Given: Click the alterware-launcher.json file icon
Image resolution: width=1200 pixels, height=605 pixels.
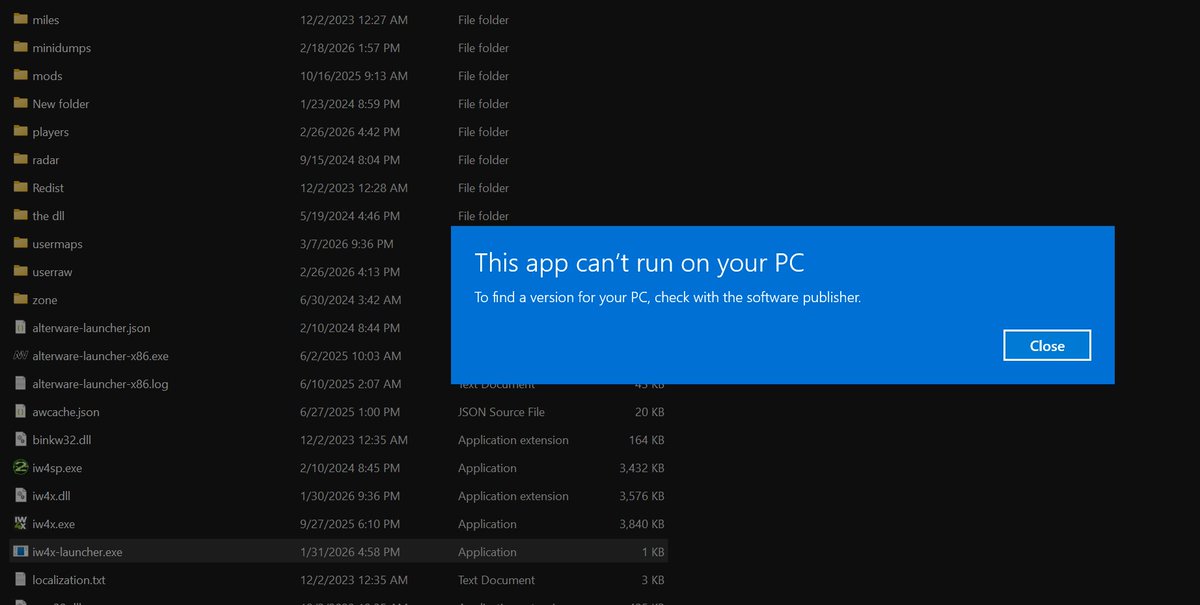Looking at the screenshot, I should point(20,327).
